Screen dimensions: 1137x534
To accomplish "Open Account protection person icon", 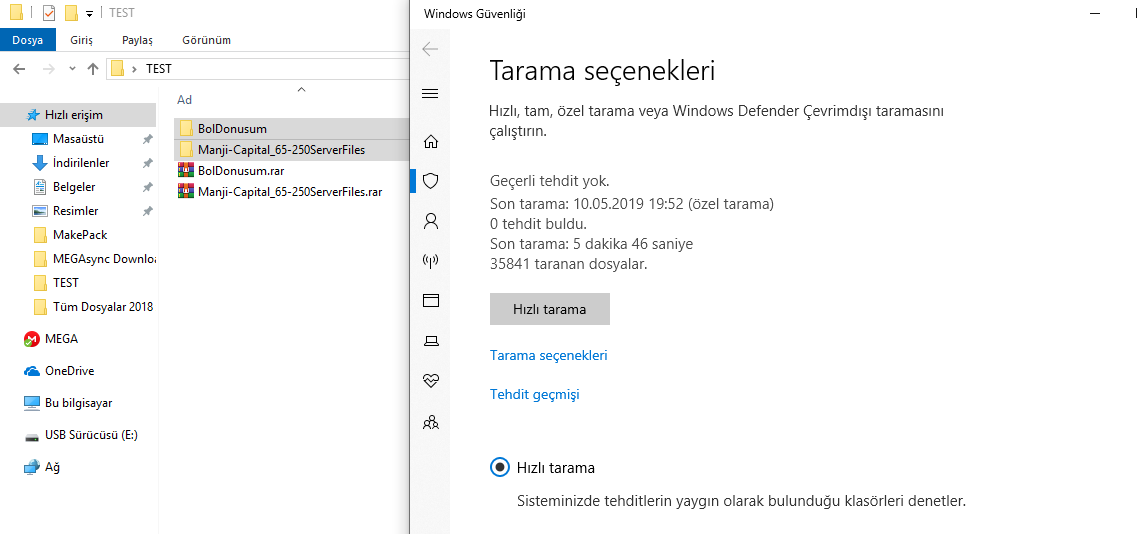I will click(x=431, y=221).
